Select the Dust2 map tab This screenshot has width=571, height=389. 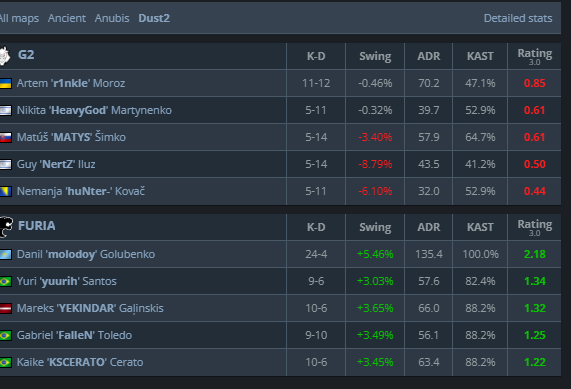pyautogui.click(x=154, y=18)
